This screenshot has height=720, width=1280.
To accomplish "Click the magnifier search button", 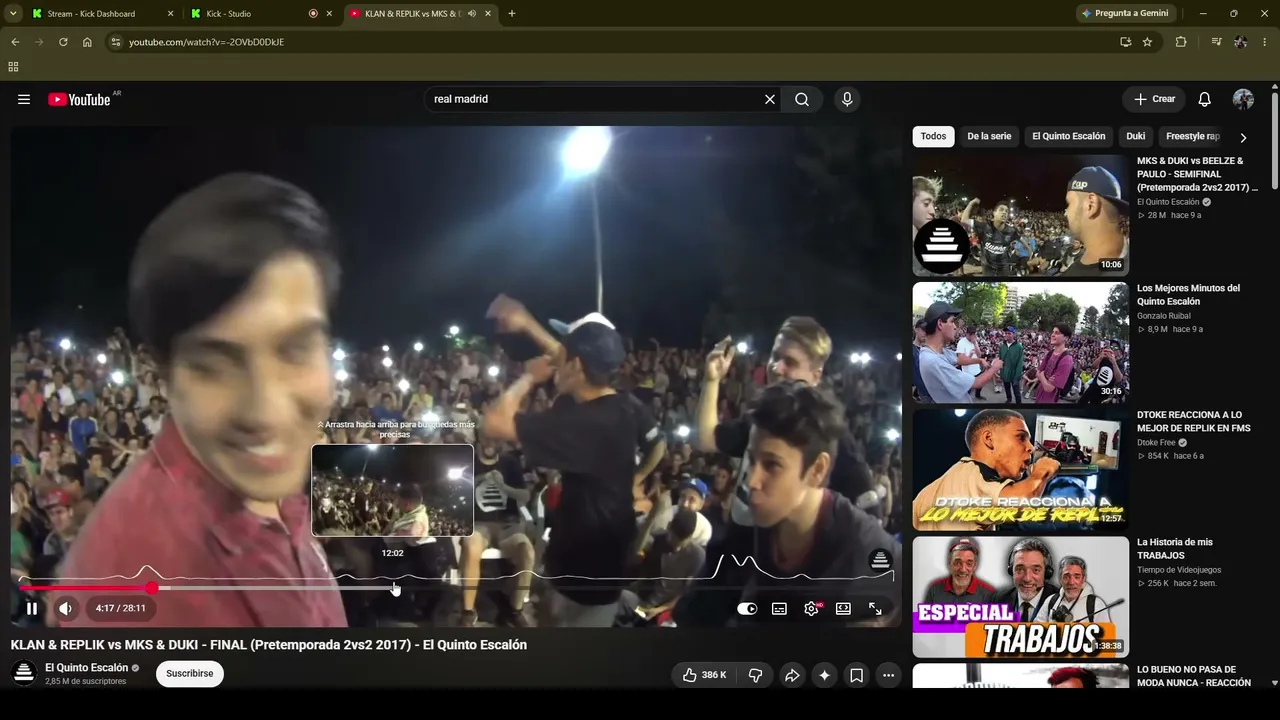I will tap(802, 99).
